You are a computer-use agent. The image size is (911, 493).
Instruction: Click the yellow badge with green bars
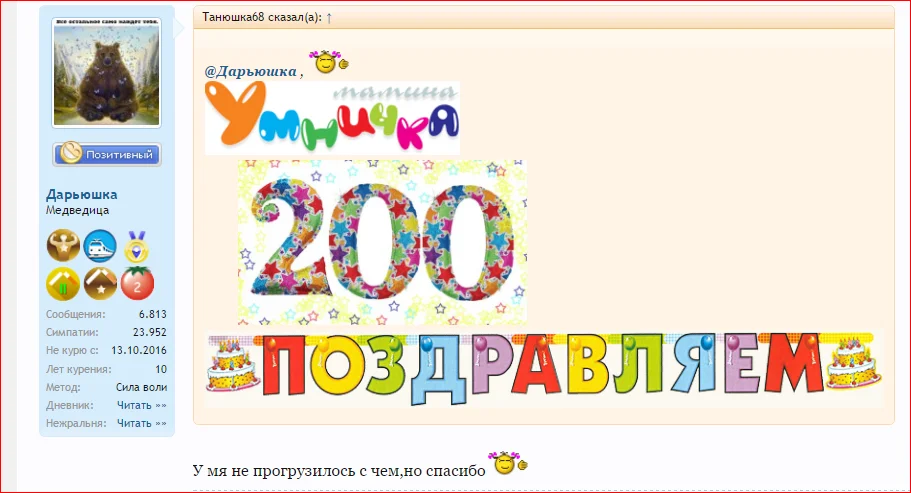(63, 284)
